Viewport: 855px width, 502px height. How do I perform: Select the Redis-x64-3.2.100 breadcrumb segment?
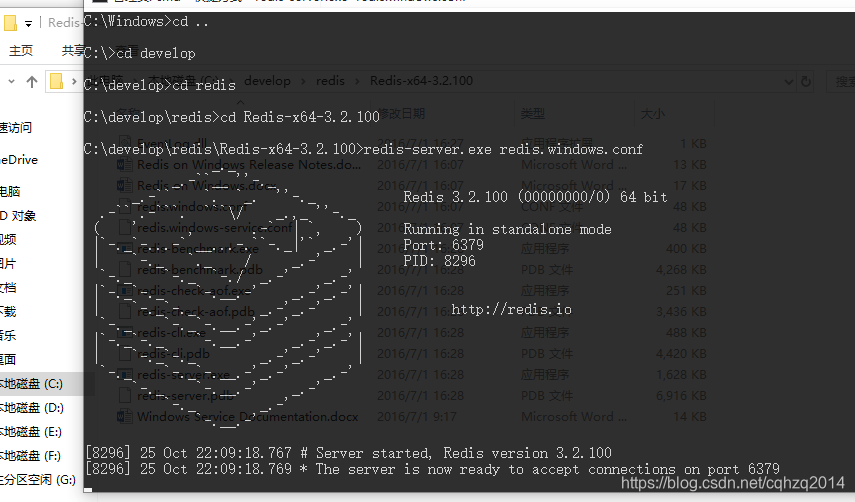tap(421, 81)
